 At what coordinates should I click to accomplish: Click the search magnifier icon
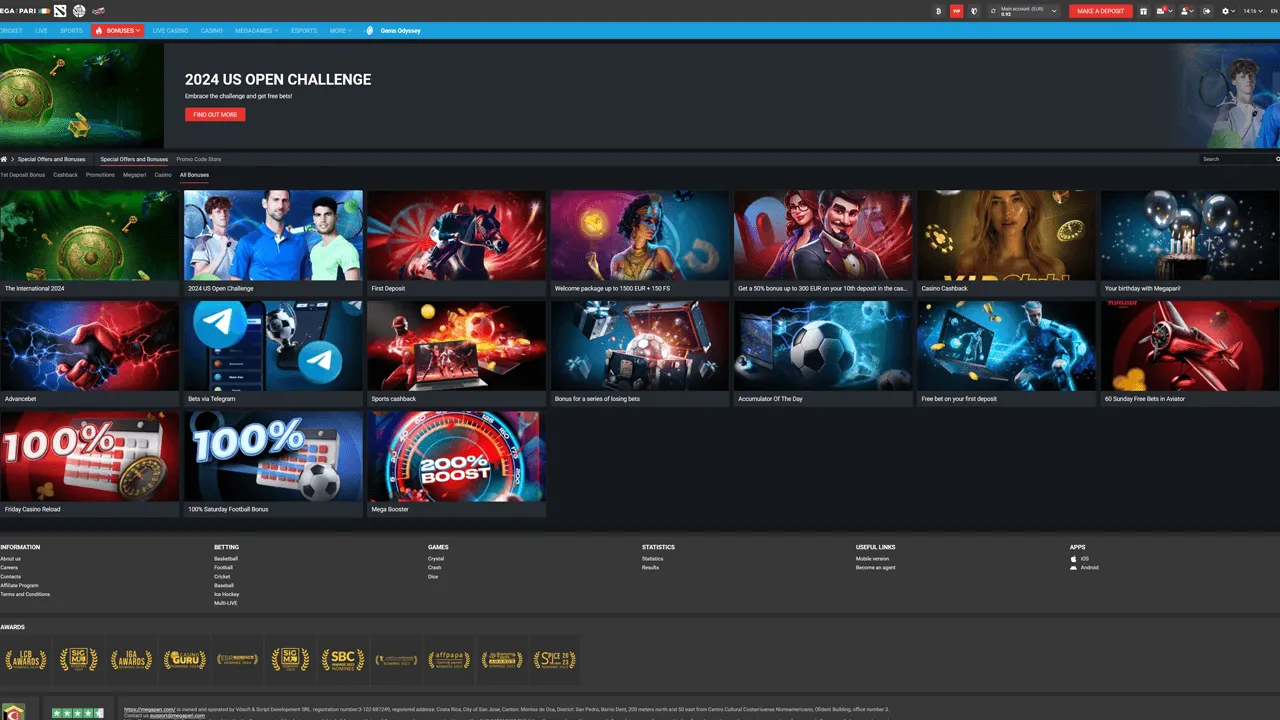[x=1277, y=159]
